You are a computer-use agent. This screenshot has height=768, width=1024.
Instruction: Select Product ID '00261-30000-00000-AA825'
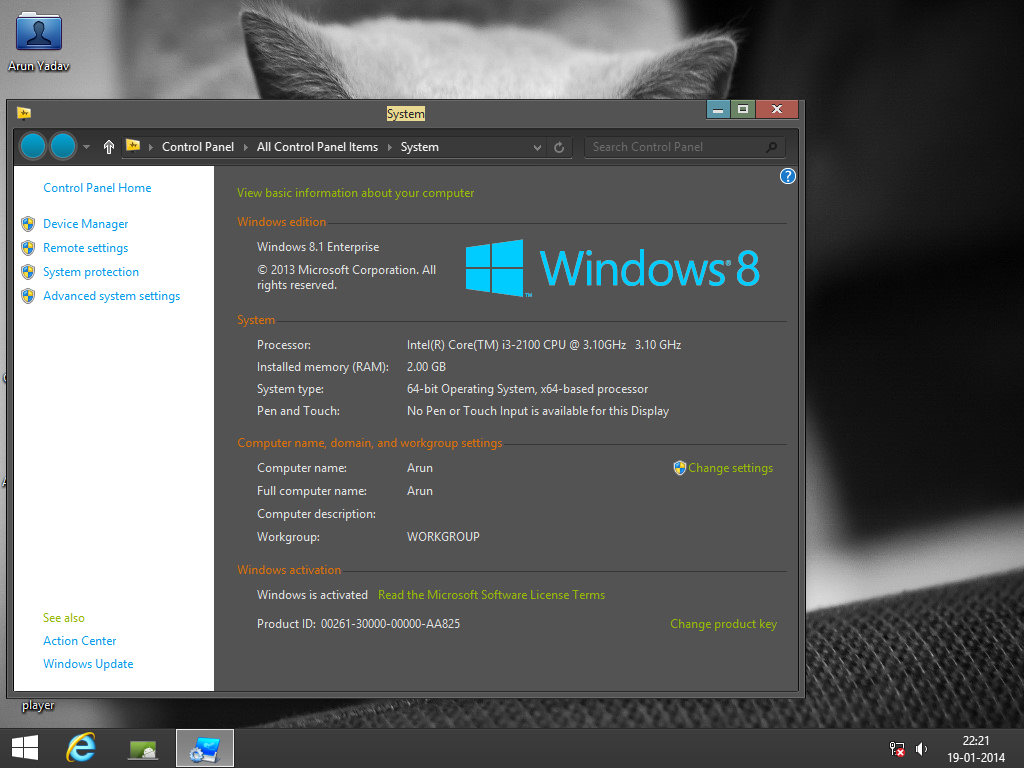(x=391, y=624)
